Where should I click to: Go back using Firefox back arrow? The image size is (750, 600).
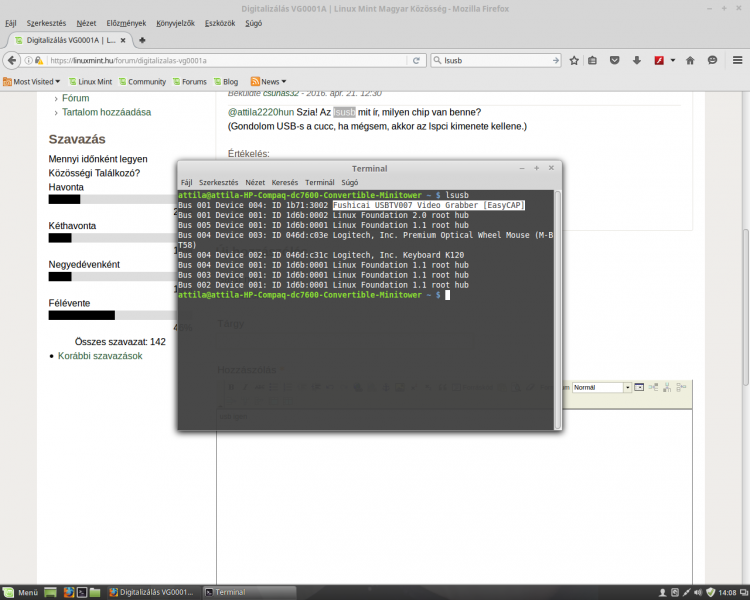click(12, 60)
